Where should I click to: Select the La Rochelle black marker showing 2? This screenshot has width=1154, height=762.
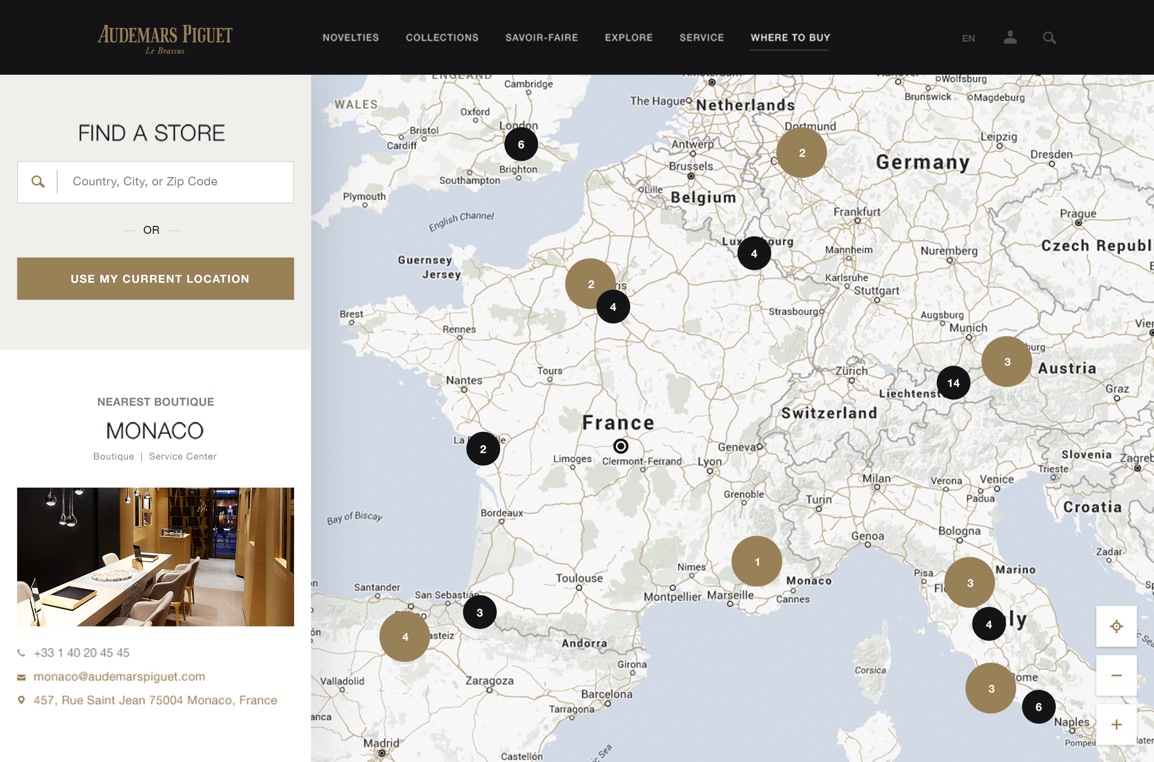pyautogui.click(x=483, y=448)
